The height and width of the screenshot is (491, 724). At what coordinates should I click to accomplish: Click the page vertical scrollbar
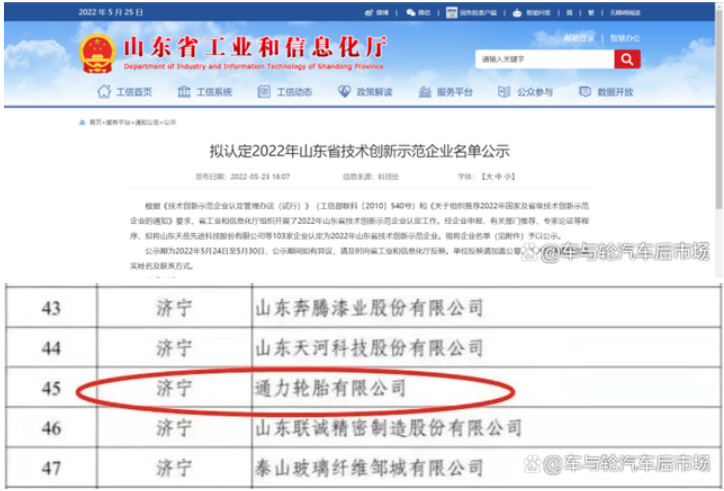pyautogui.click(x=719, y=111)
